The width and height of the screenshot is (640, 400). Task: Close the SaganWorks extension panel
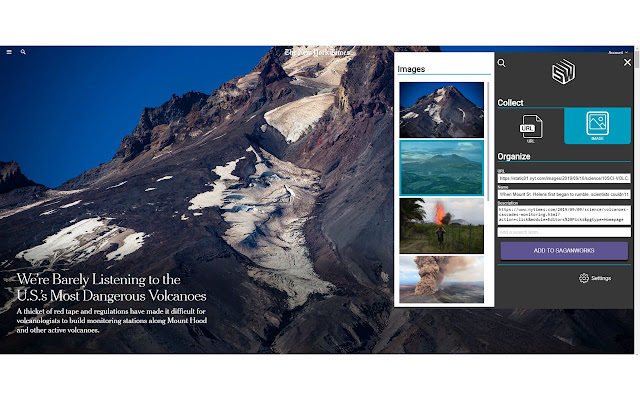(627, 62)
